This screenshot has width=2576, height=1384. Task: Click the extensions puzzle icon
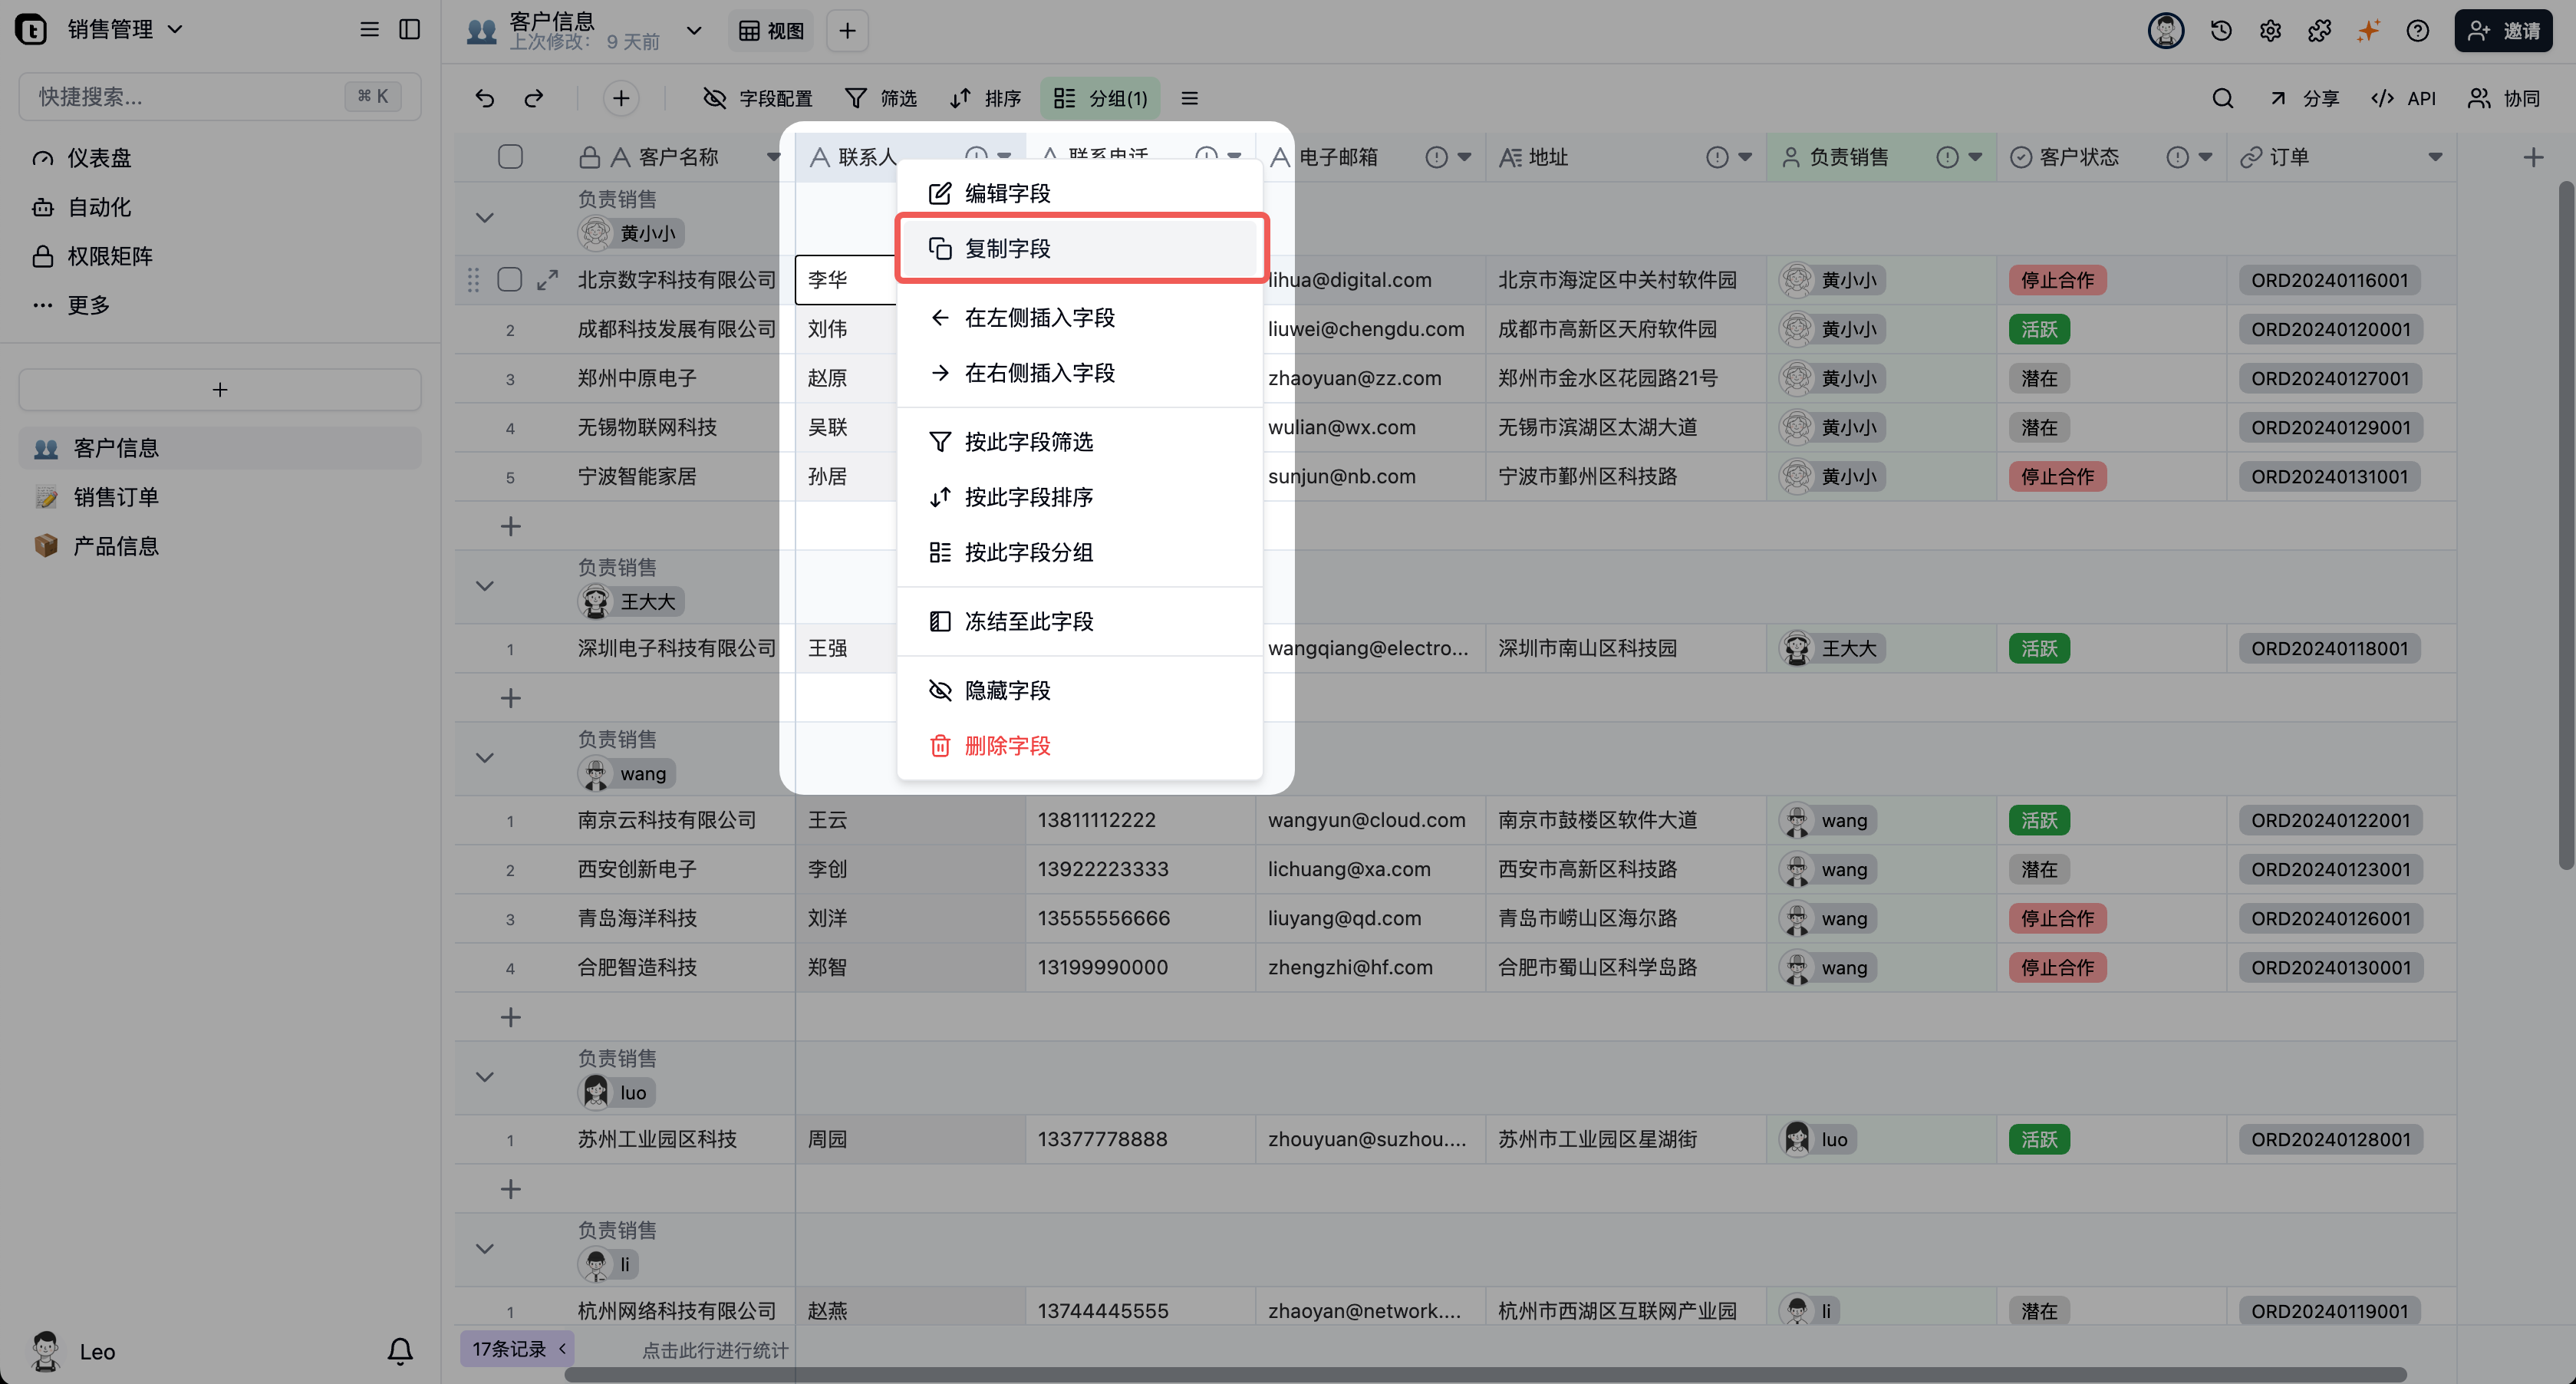(x=2319, y=30)
